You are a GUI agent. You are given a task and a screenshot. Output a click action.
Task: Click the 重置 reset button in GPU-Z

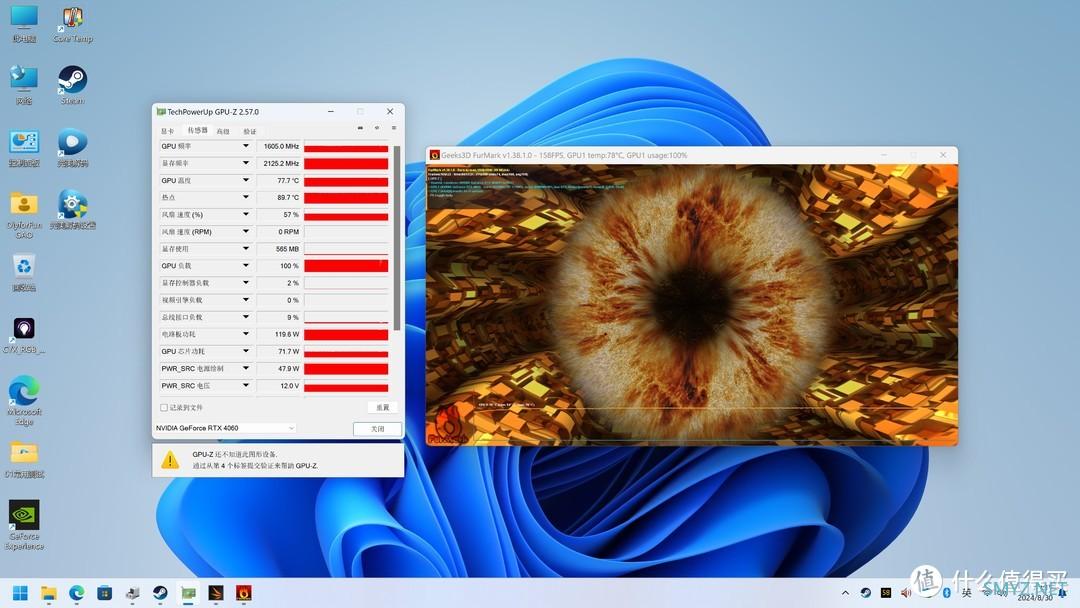point(382,408)
